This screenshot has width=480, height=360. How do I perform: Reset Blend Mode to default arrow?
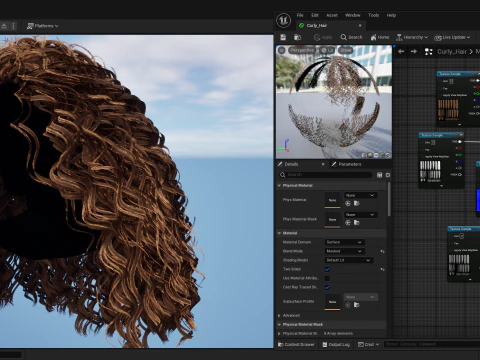coord(382,251)
